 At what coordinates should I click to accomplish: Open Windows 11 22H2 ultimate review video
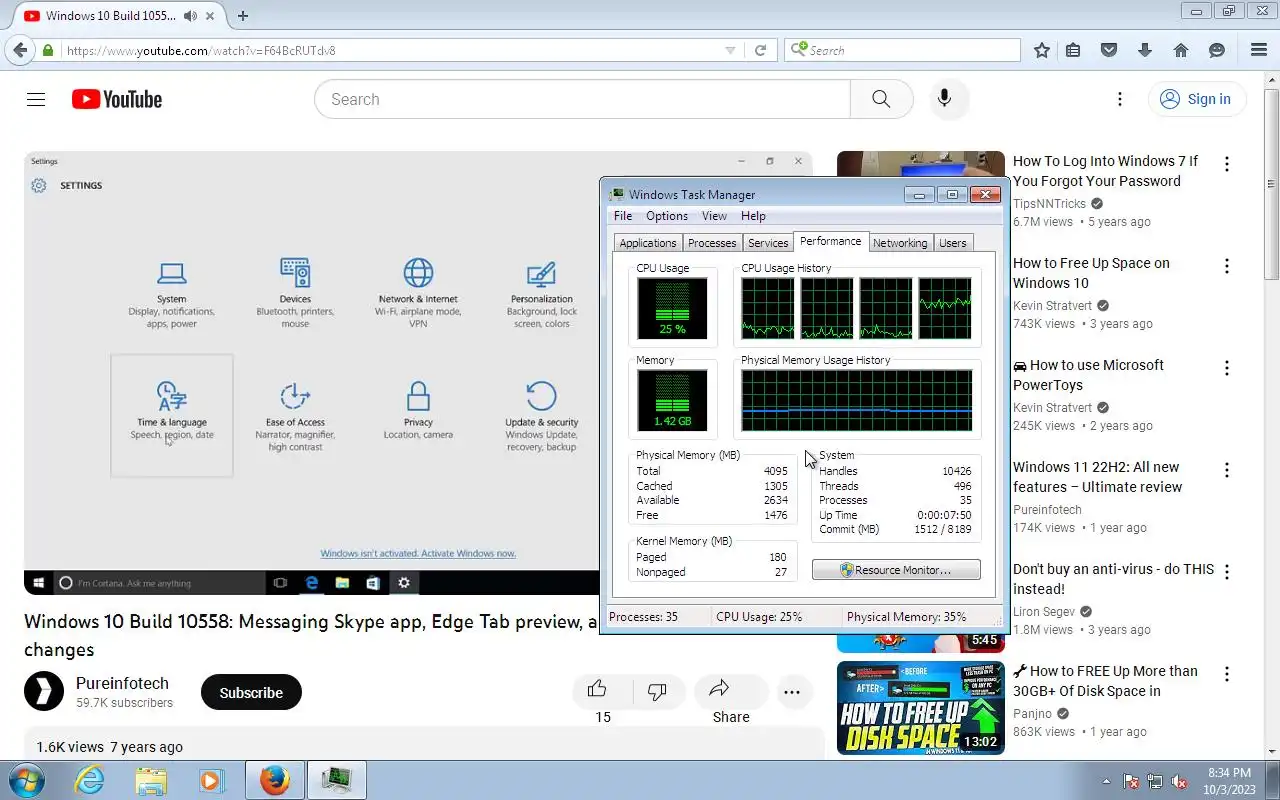pos(1097,477)
